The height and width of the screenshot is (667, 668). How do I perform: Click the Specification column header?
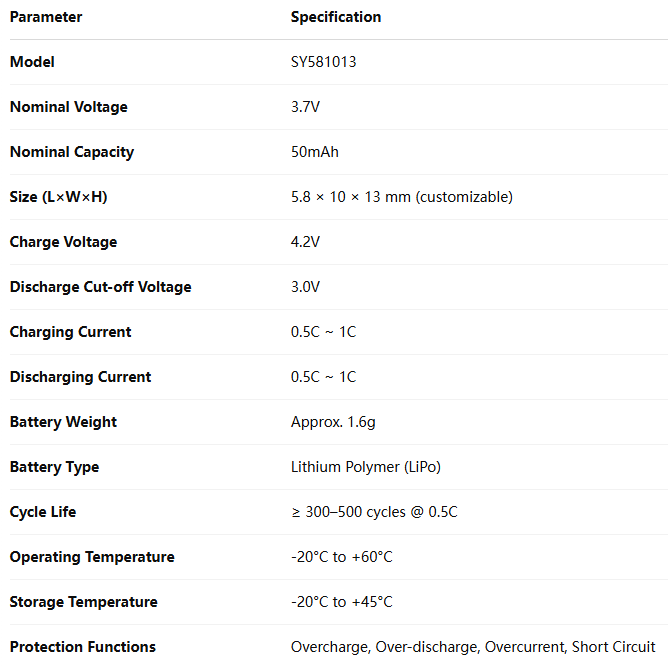336,17
